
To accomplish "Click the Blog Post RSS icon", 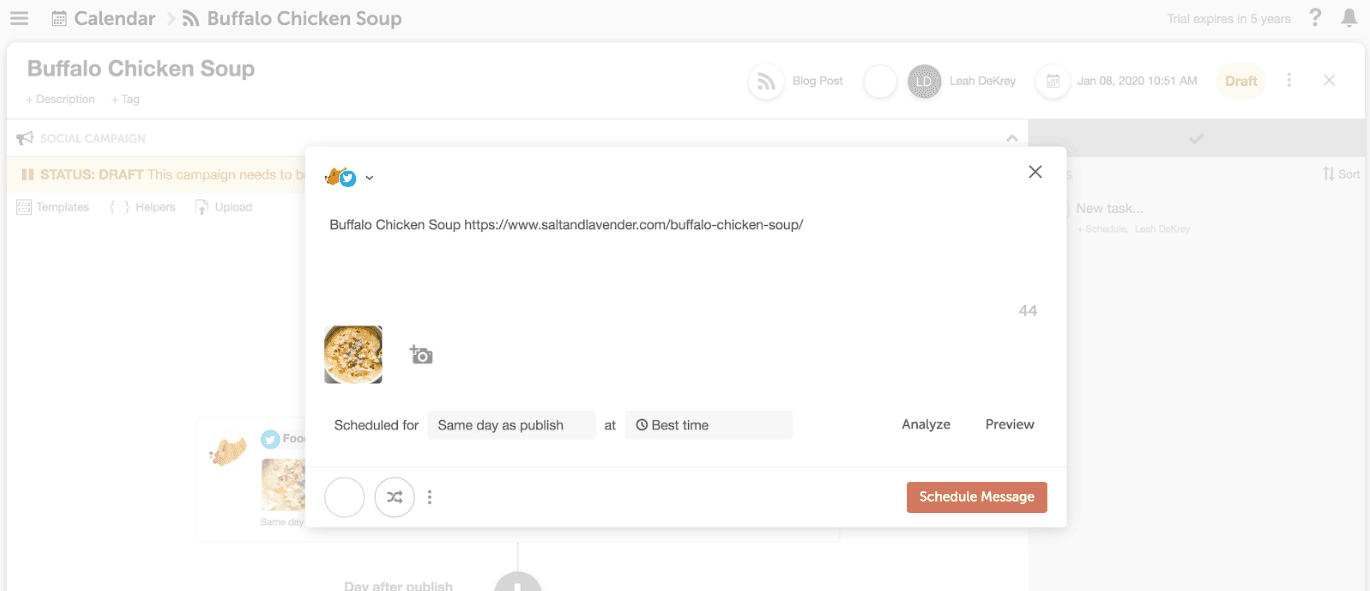I will (x=766, y=81).
